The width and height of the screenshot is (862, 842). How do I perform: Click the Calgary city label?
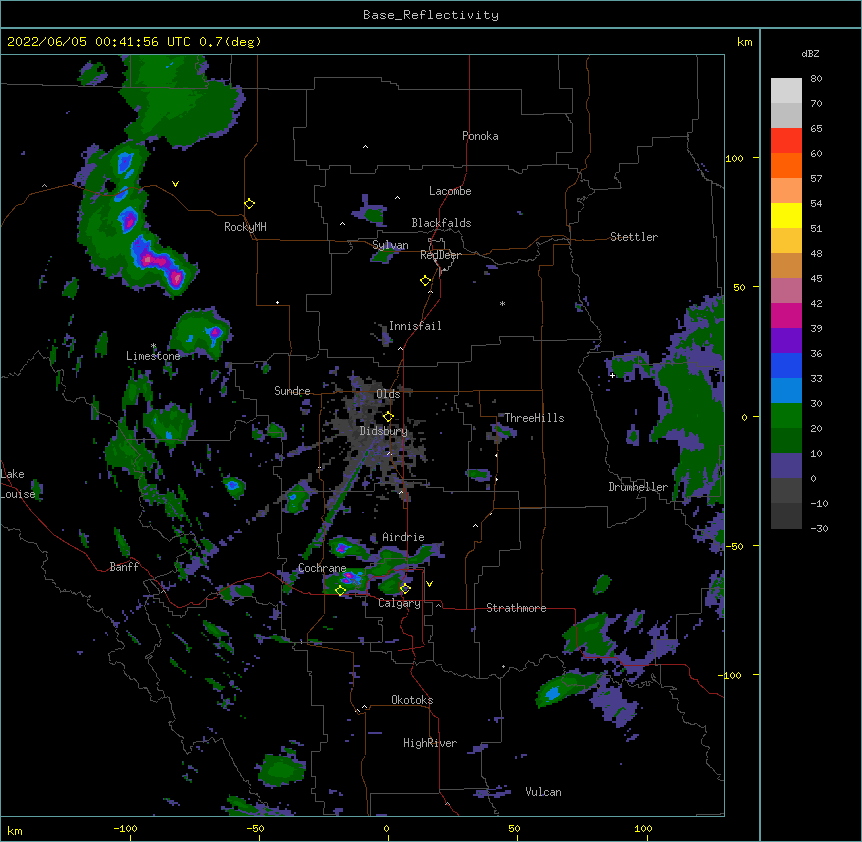point(399,603)
